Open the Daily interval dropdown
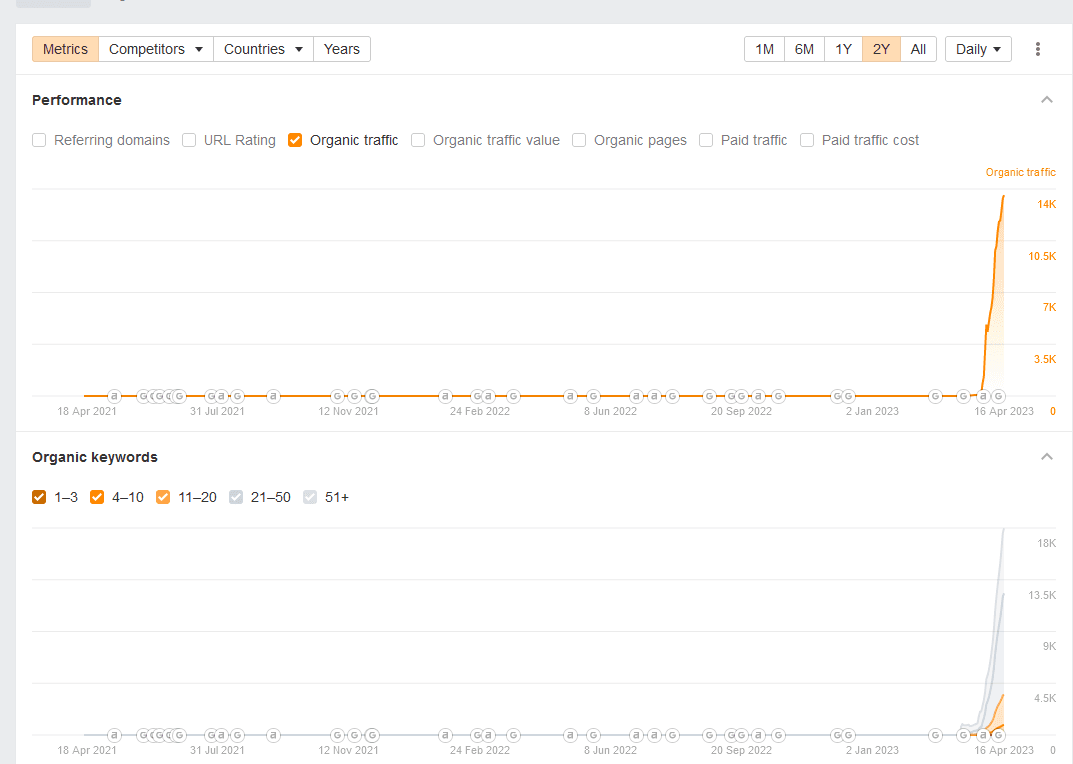The height and width of the screenshot is (764, 1073). 978,49
